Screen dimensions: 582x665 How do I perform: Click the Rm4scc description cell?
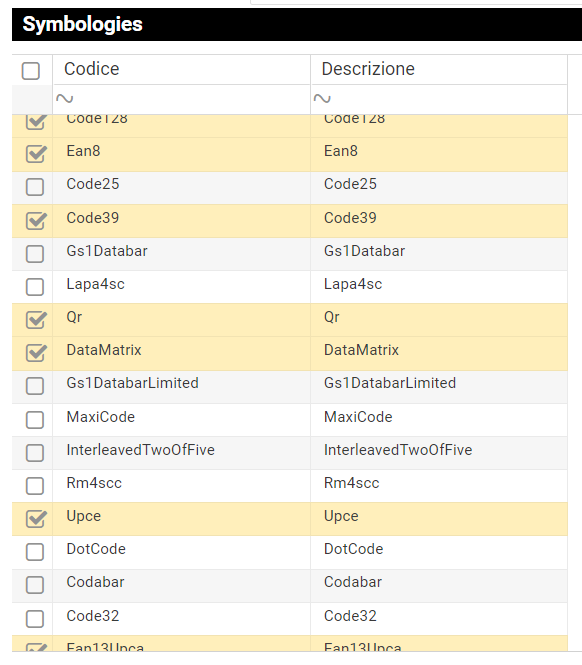[439, 486]
